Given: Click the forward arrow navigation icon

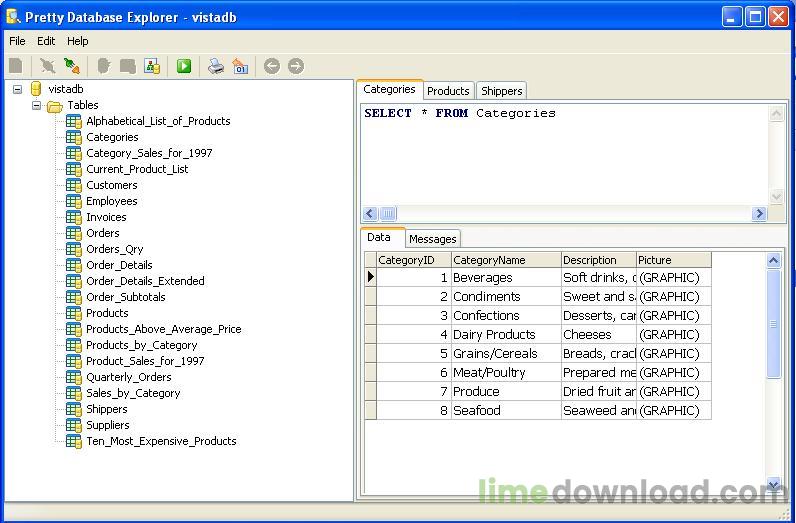Looking at the screenshot, I should pyautogui.click(x=295, y=66).
